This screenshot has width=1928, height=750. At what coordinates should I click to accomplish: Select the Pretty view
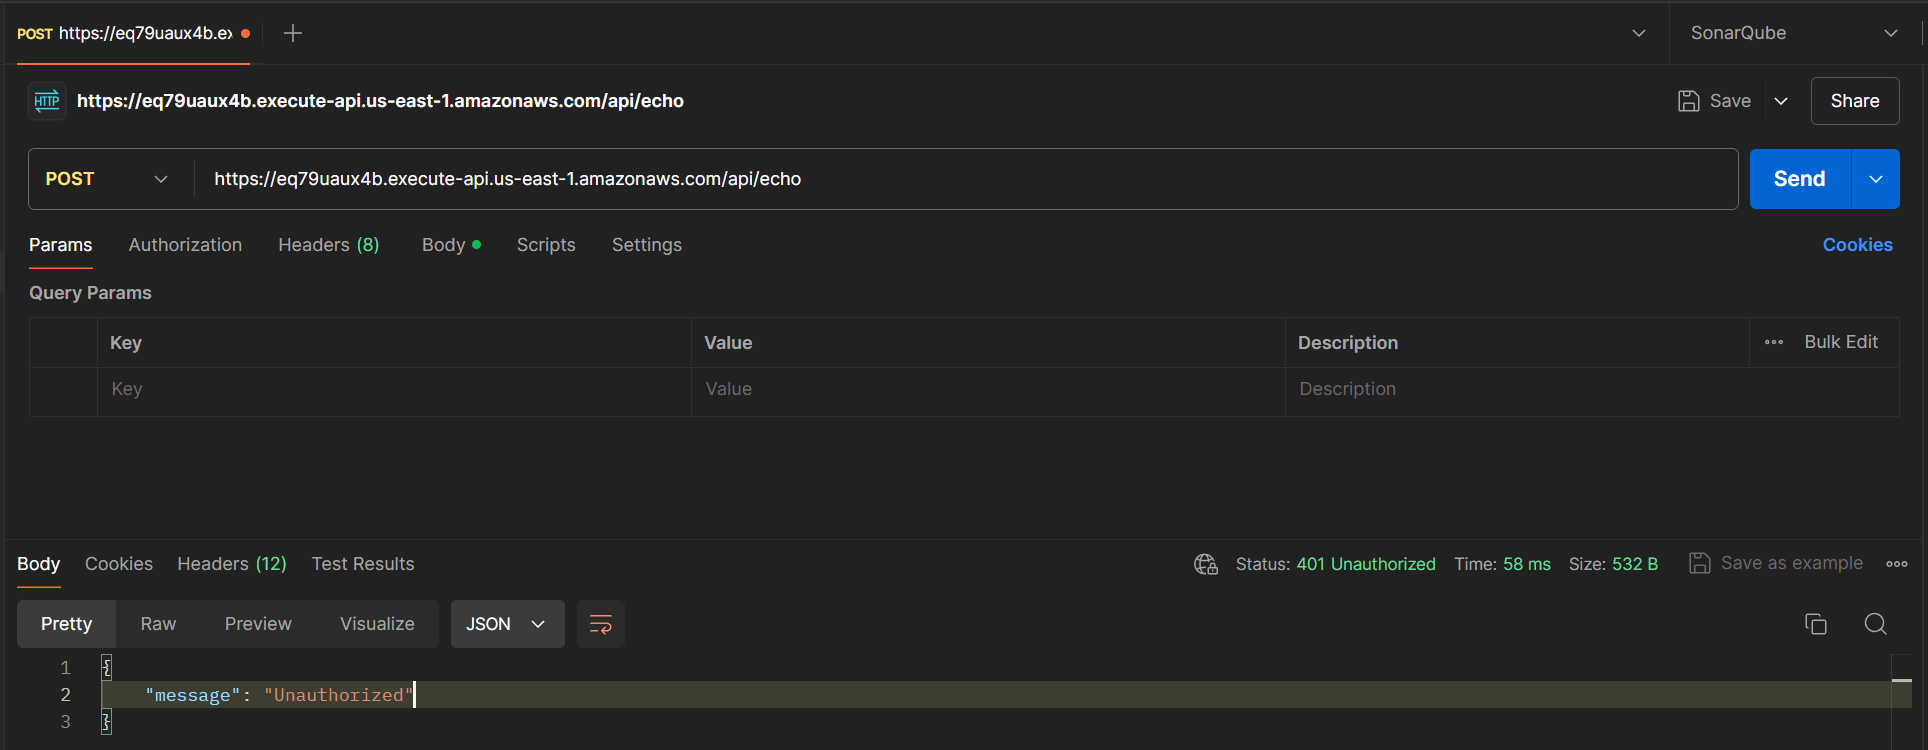click(x=66, y=624)
